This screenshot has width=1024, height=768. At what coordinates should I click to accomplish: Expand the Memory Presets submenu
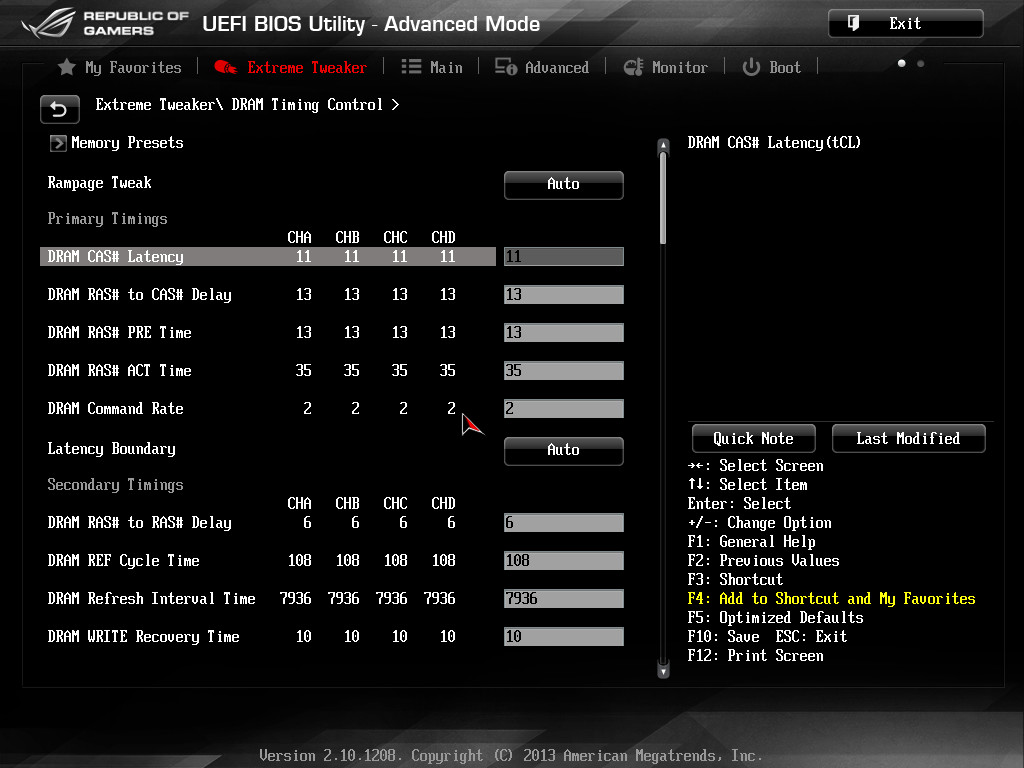(58, 143)
